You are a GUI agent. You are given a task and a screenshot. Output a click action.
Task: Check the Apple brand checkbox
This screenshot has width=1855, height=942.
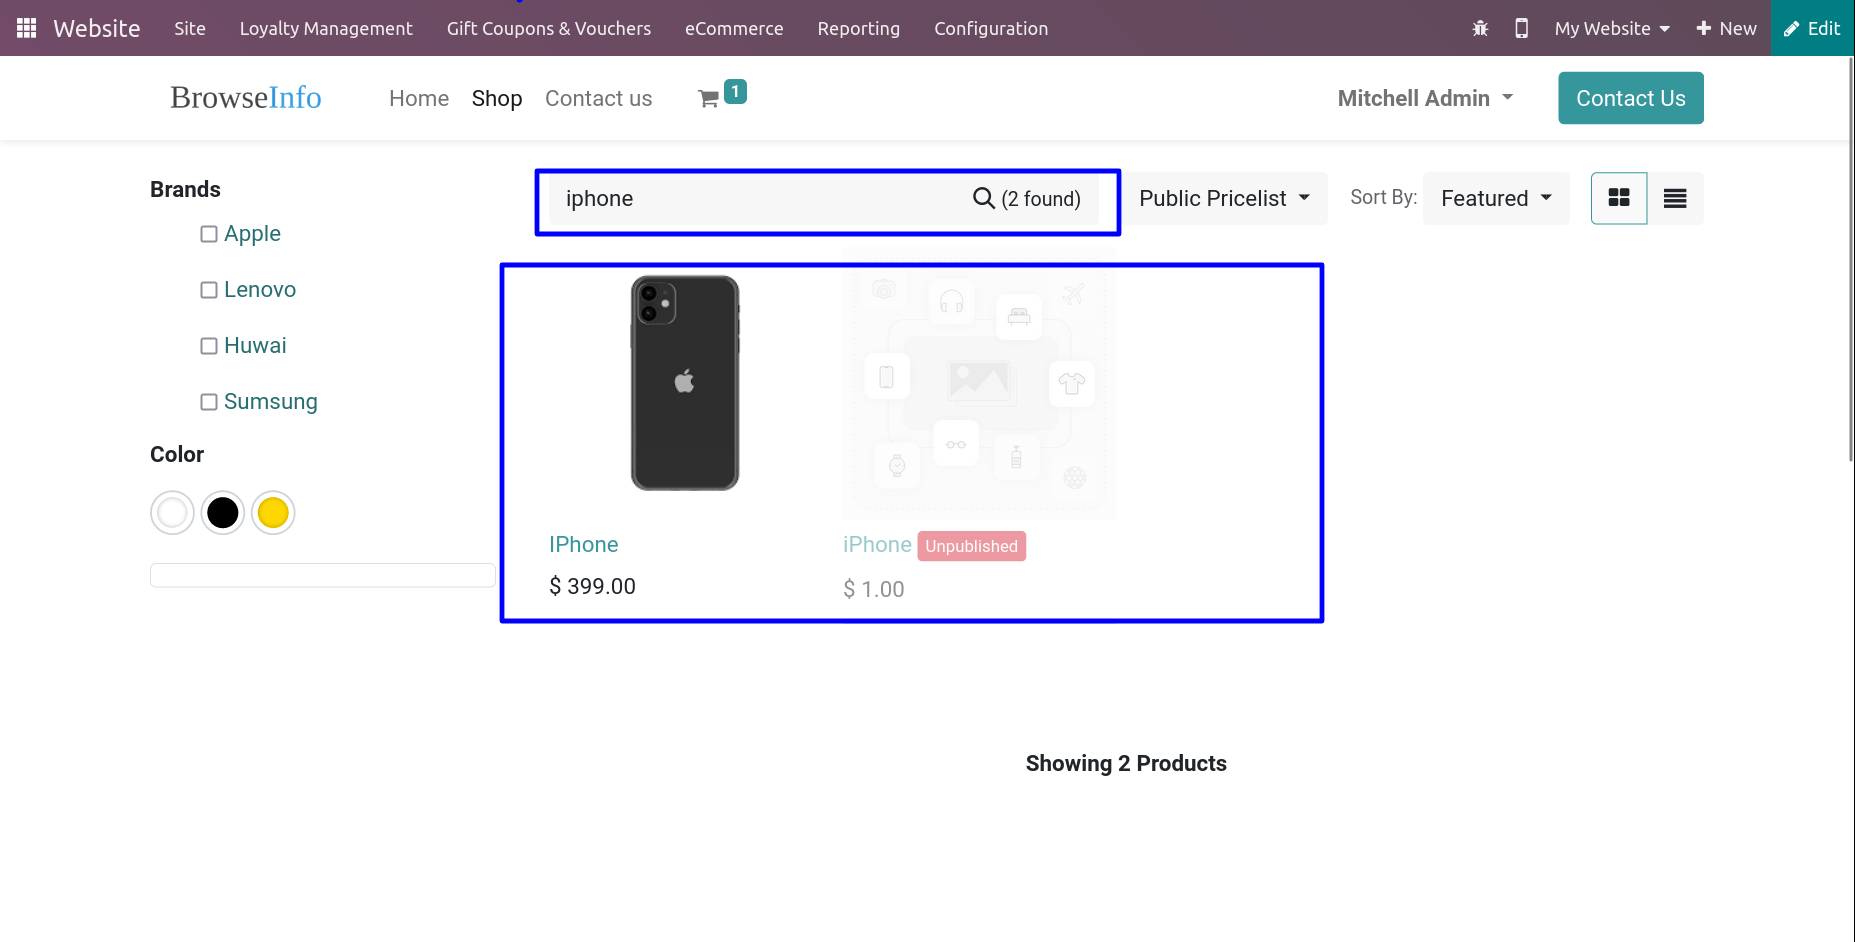(x=209, y=234)
